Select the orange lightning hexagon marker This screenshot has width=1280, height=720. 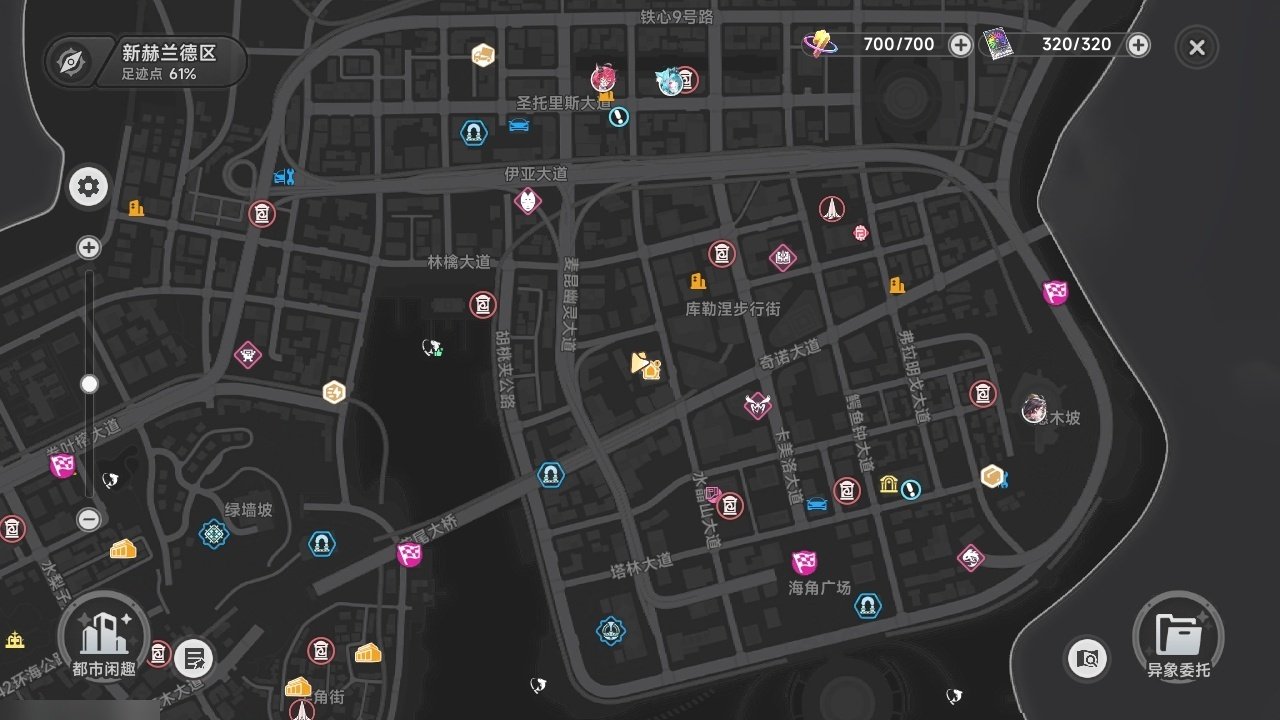point(334,392)
